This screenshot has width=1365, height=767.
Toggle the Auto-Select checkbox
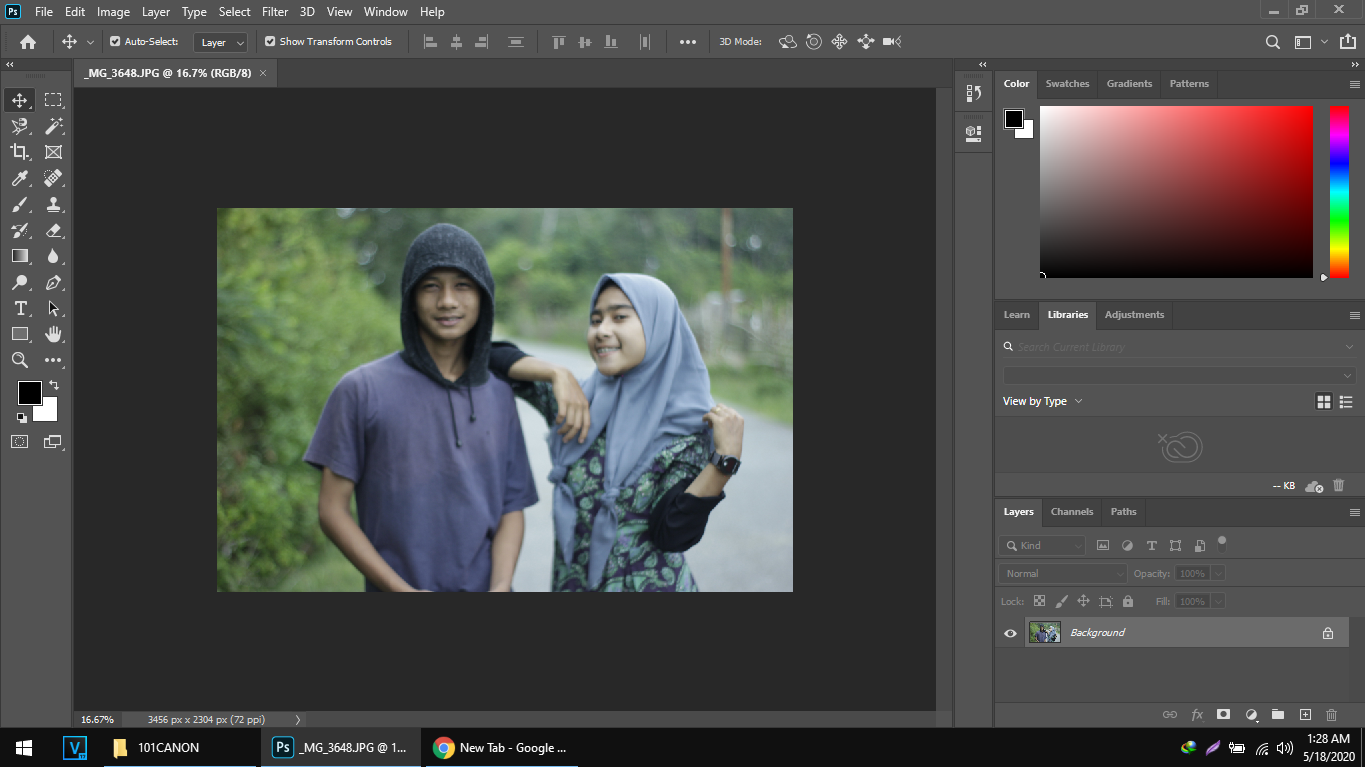(x=115, y=42)
